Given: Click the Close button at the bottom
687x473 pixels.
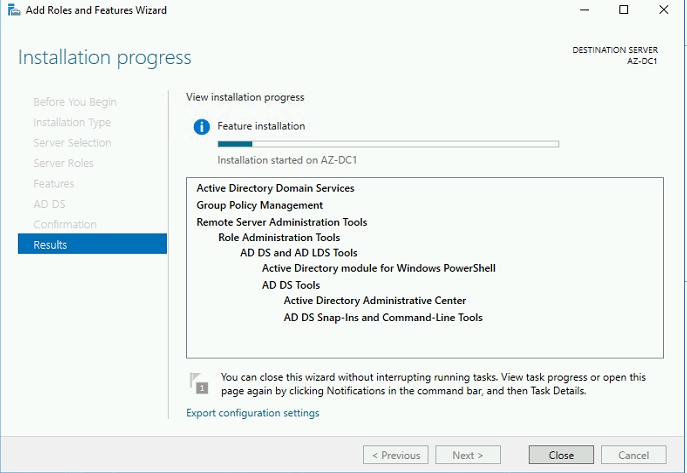Looking at the screenshot, I should coord(561,455).
